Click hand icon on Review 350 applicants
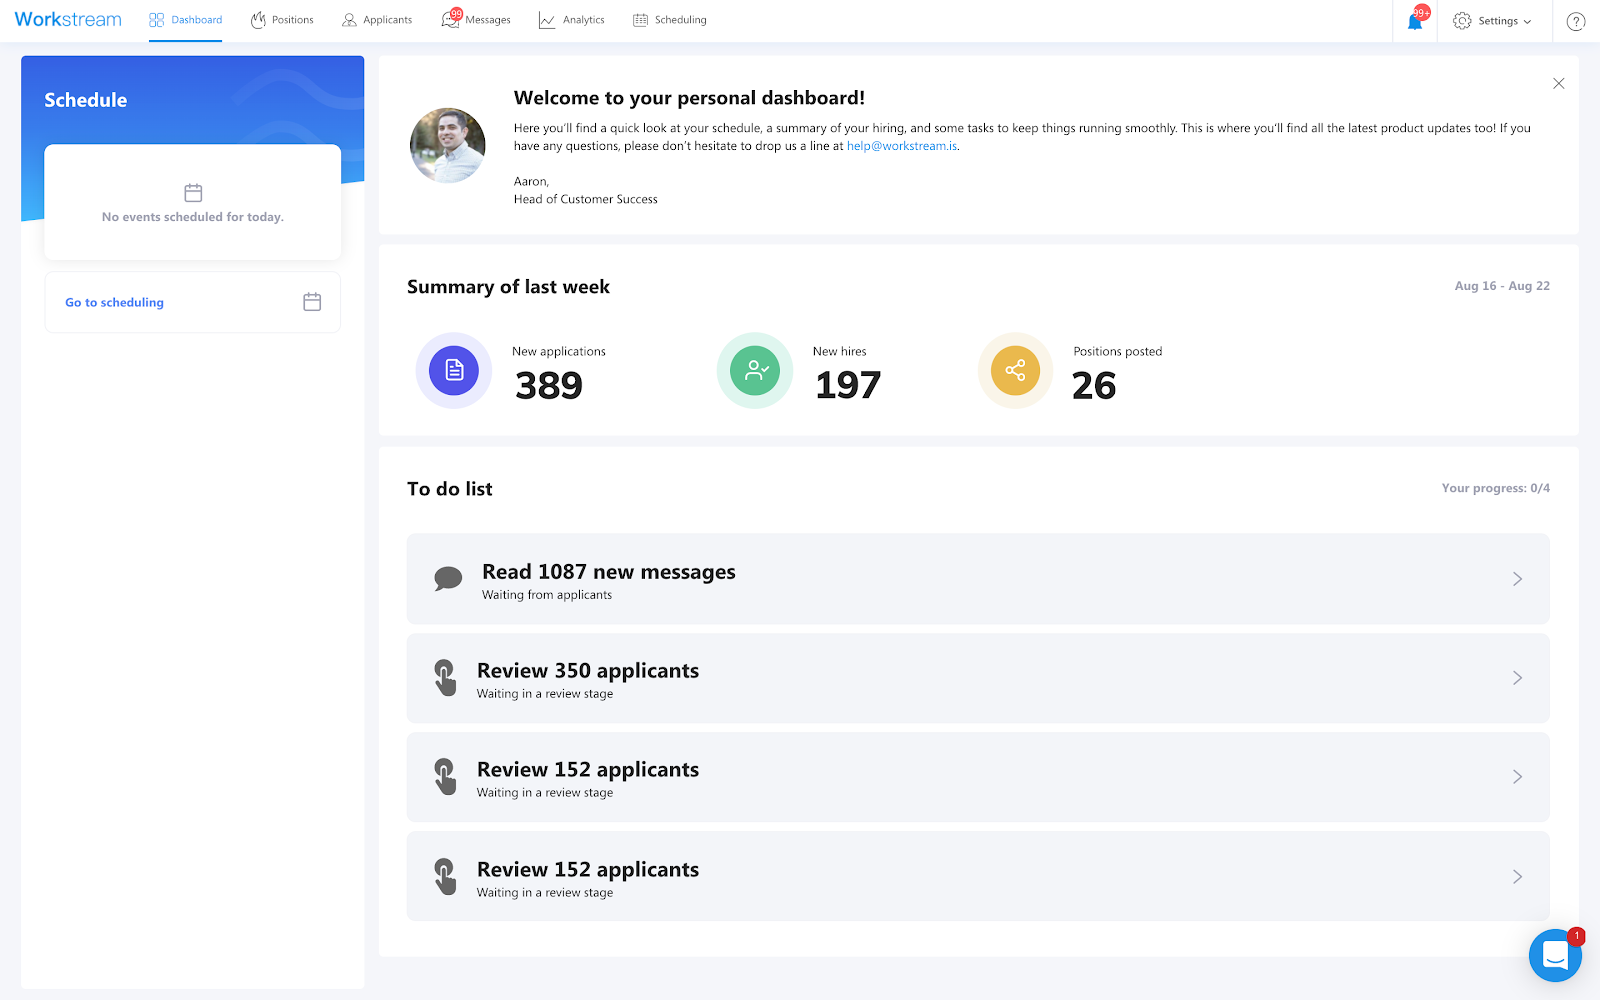Image resolution: width=1600 pixels, height=1000 pixels. [445, 678]
